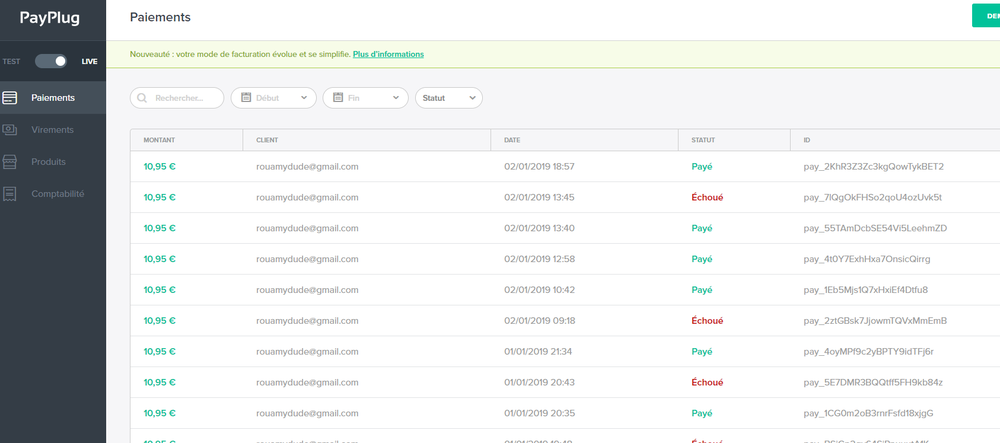Image resolution: width=1000 pixels, height=443 pixels.
Task: Open payment dated 02/01/2019 12:58
Action: 565,259
